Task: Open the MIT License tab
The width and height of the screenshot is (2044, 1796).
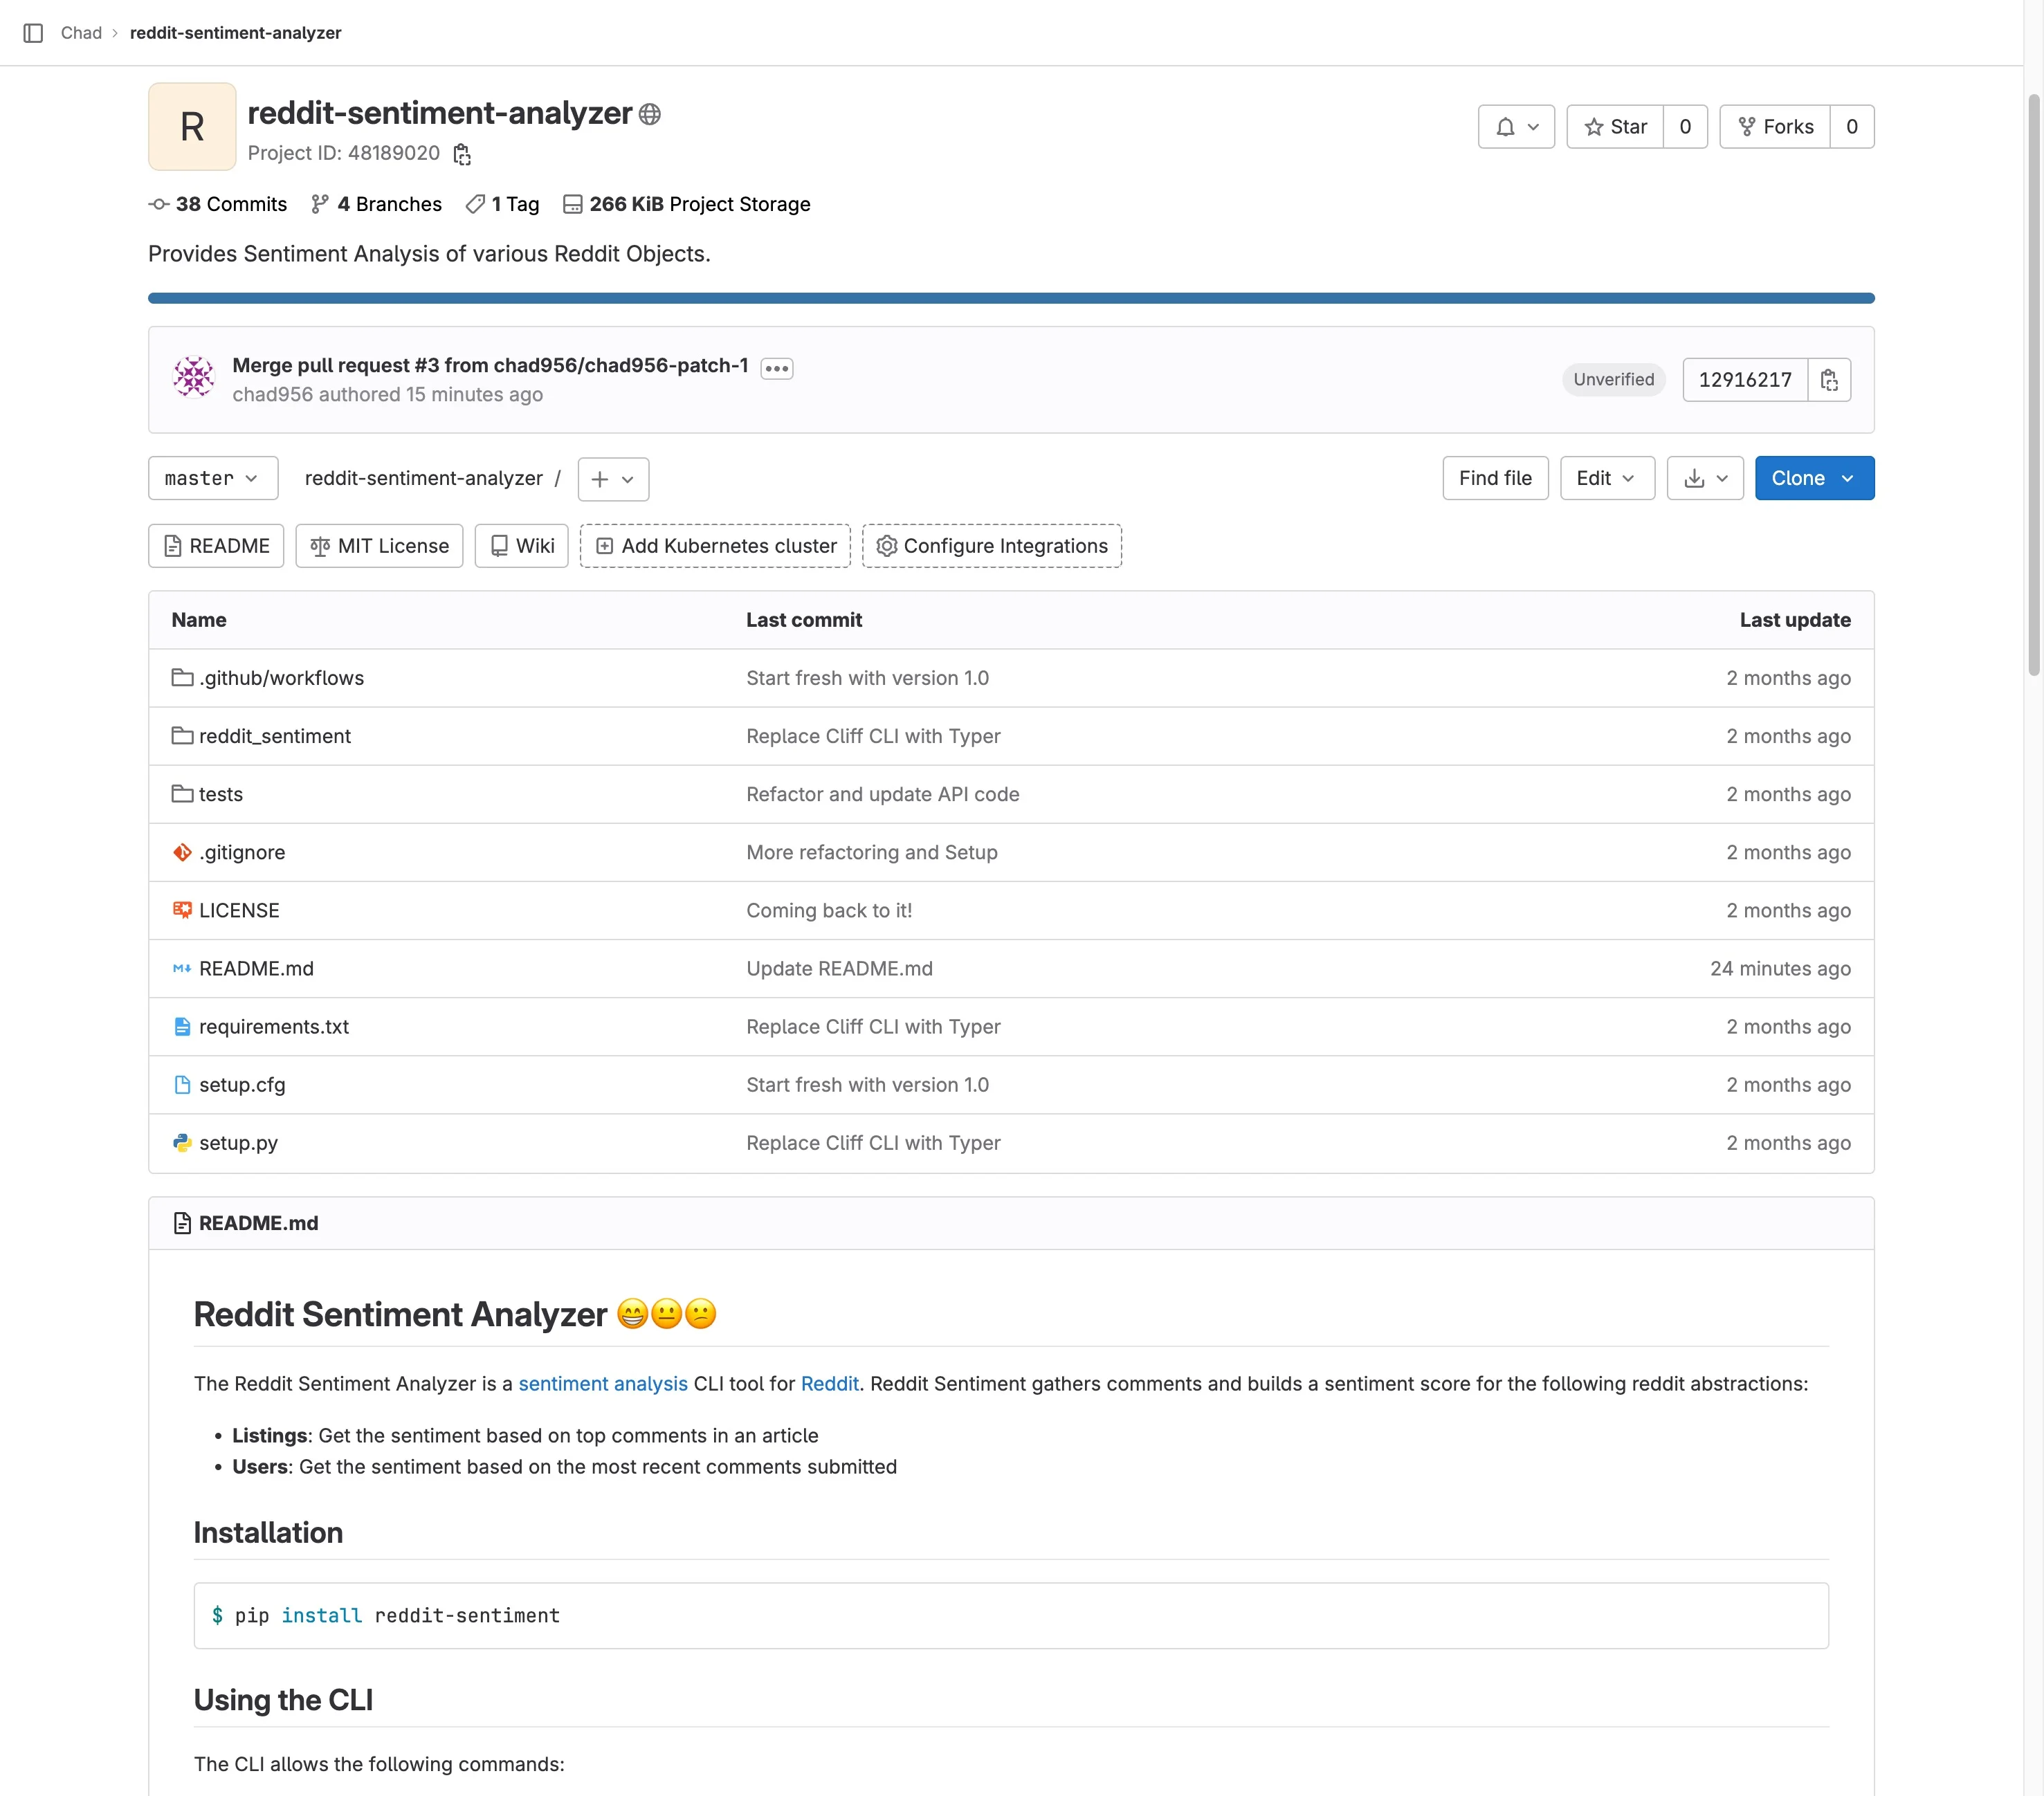Action: [379, 546]
